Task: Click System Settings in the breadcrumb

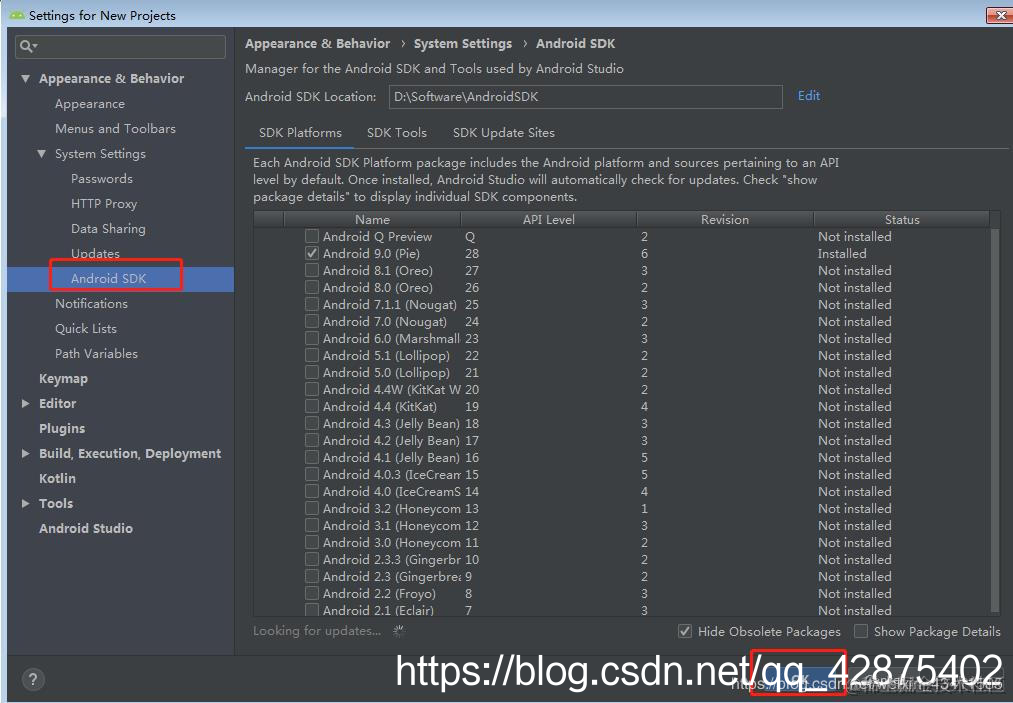Action: click(463, 44)
